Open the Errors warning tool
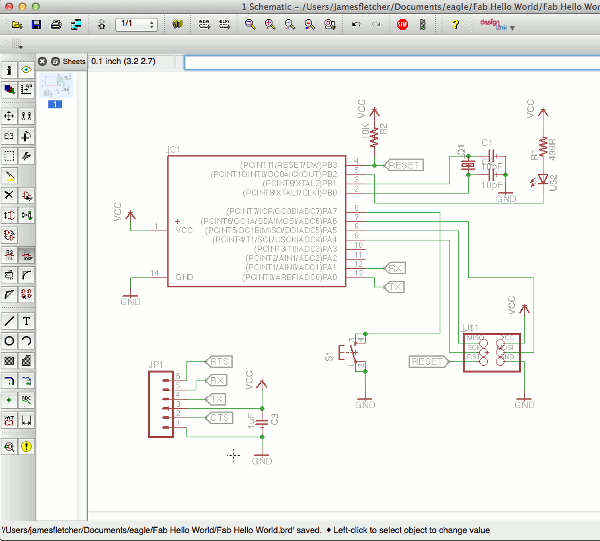The width and height of the screenshot is (600, 541). click(x=26, y=446)
